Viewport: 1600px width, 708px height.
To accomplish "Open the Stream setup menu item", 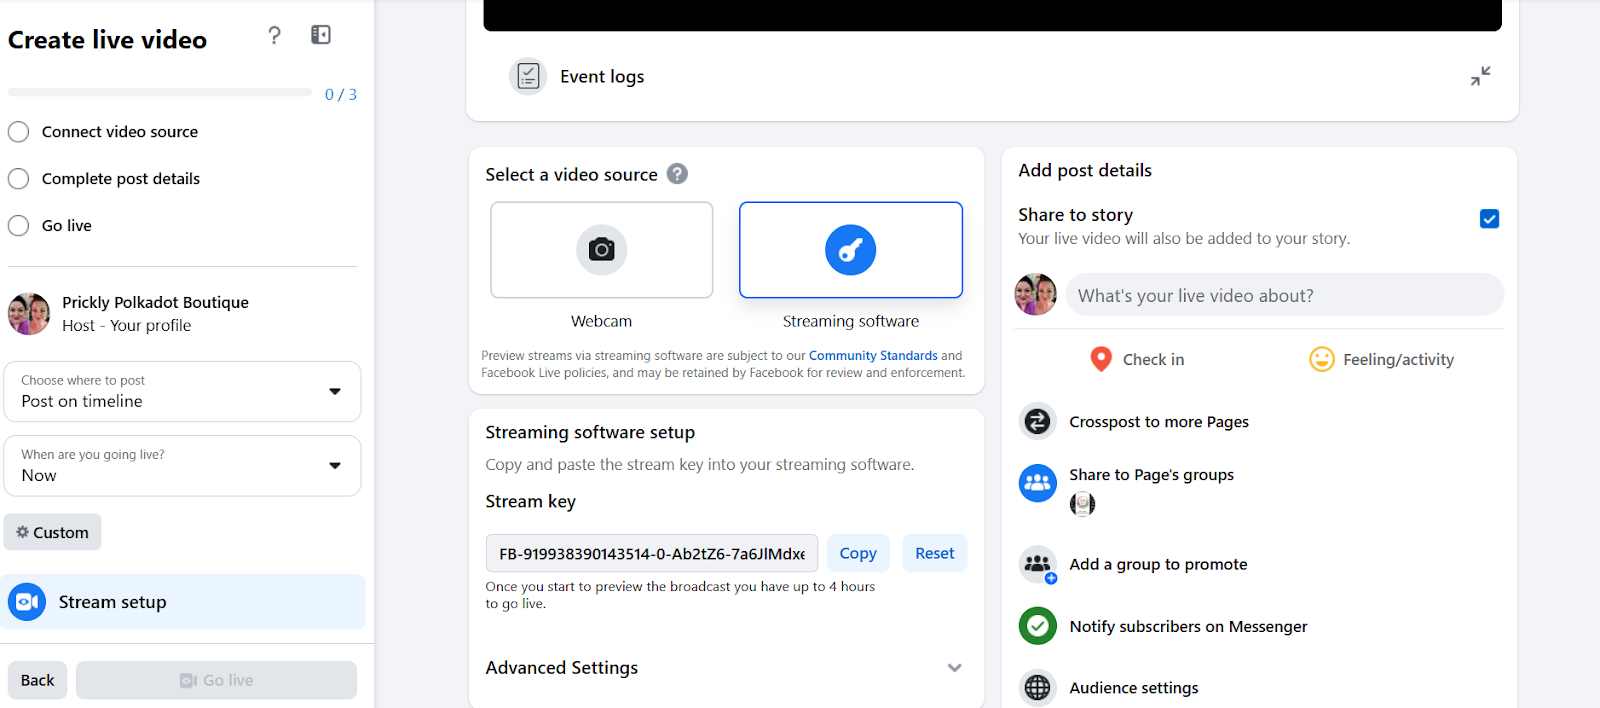I will 183,602.
